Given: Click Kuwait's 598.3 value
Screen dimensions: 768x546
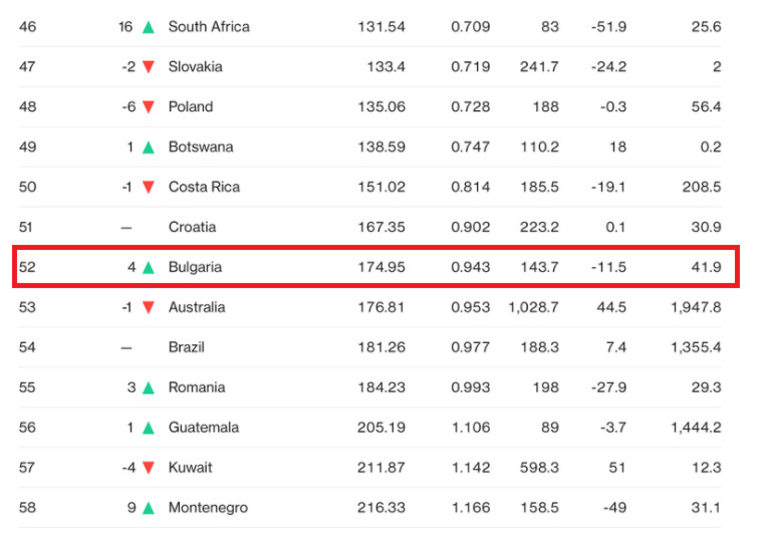Looking at the screenshot, I should (x=538, y=467).
